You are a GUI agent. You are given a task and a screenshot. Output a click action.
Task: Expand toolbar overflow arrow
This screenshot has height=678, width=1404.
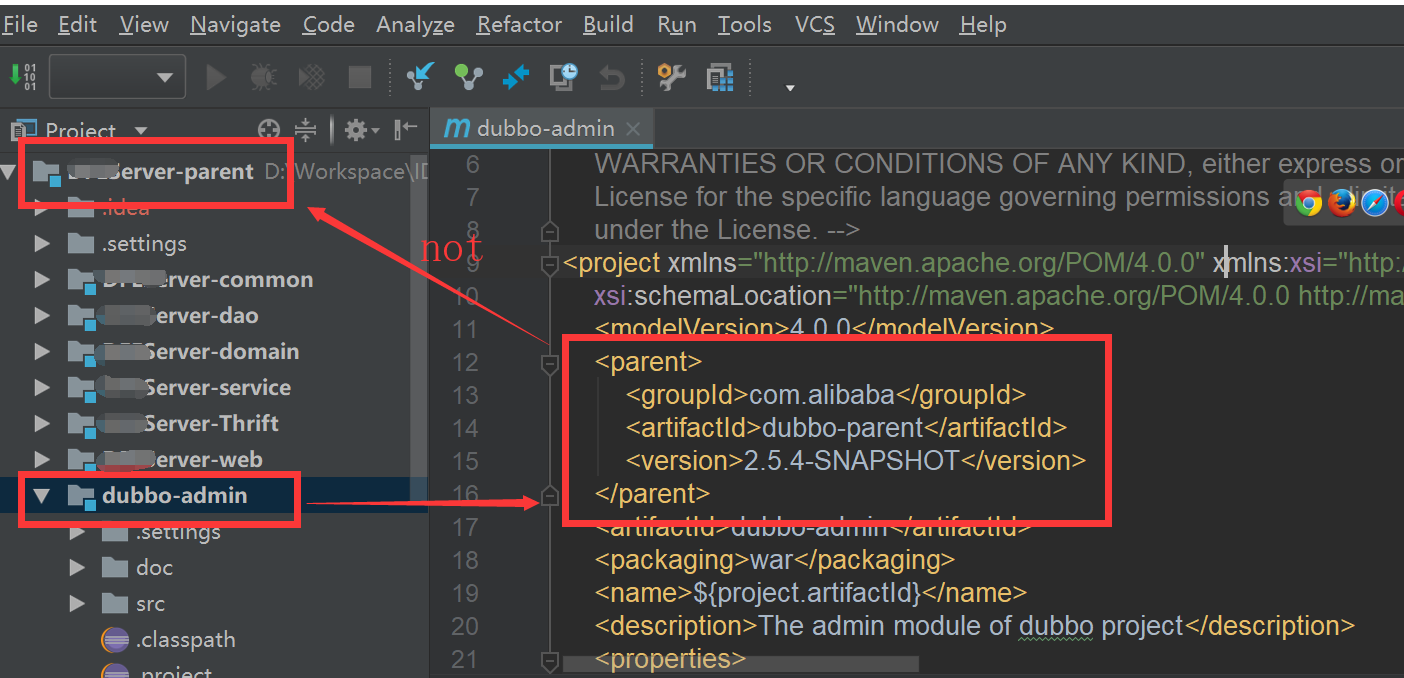[790, 88]
